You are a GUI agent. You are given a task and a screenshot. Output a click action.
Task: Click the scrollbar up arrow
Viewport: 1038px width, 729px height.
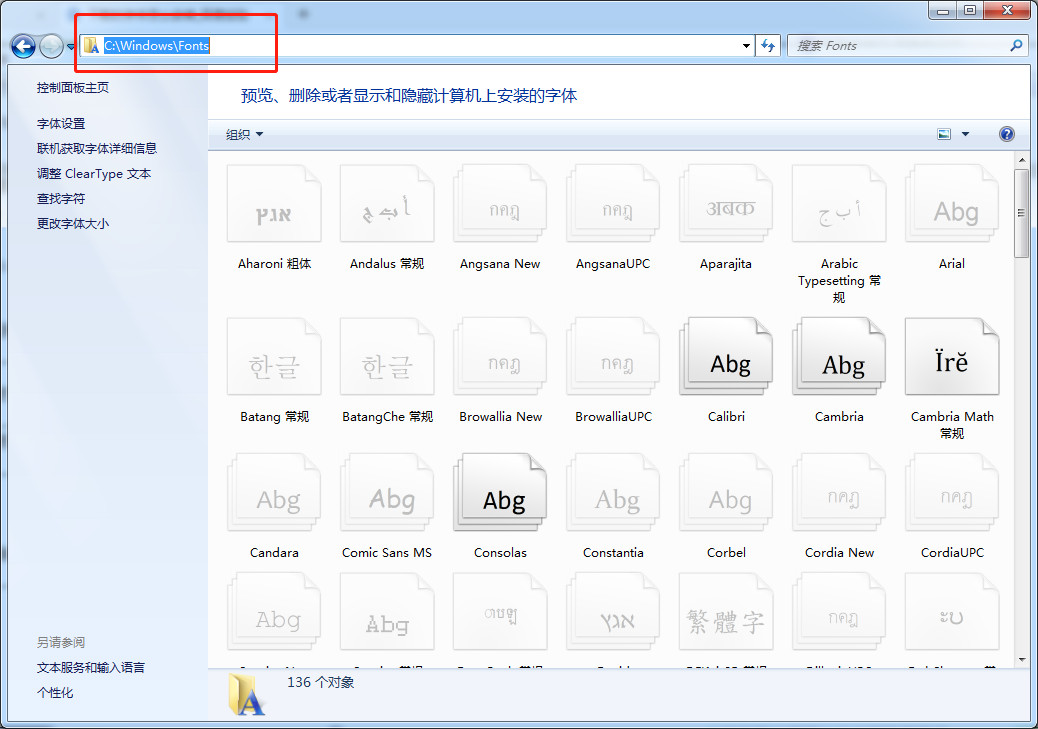1021,160
